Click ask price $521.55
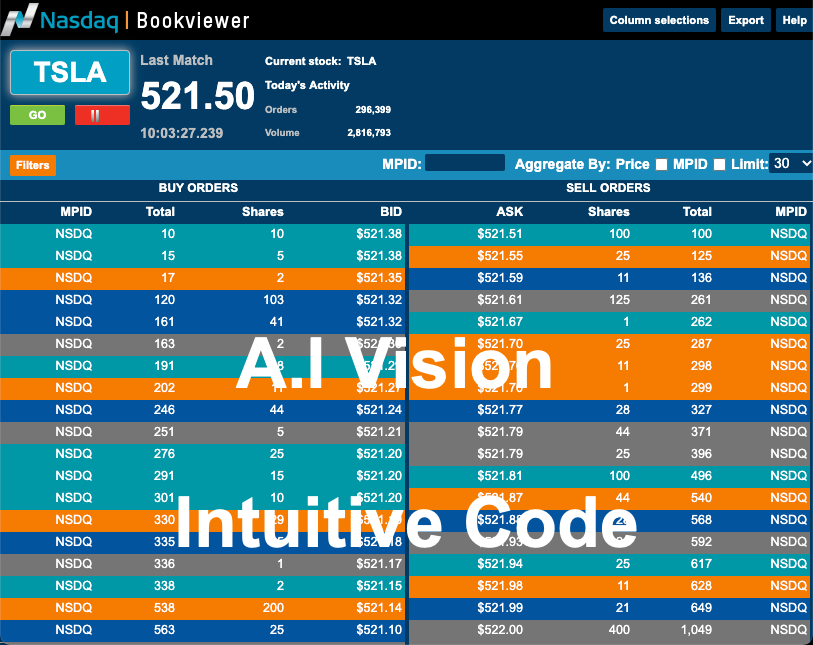 click(x=500, y=256)
